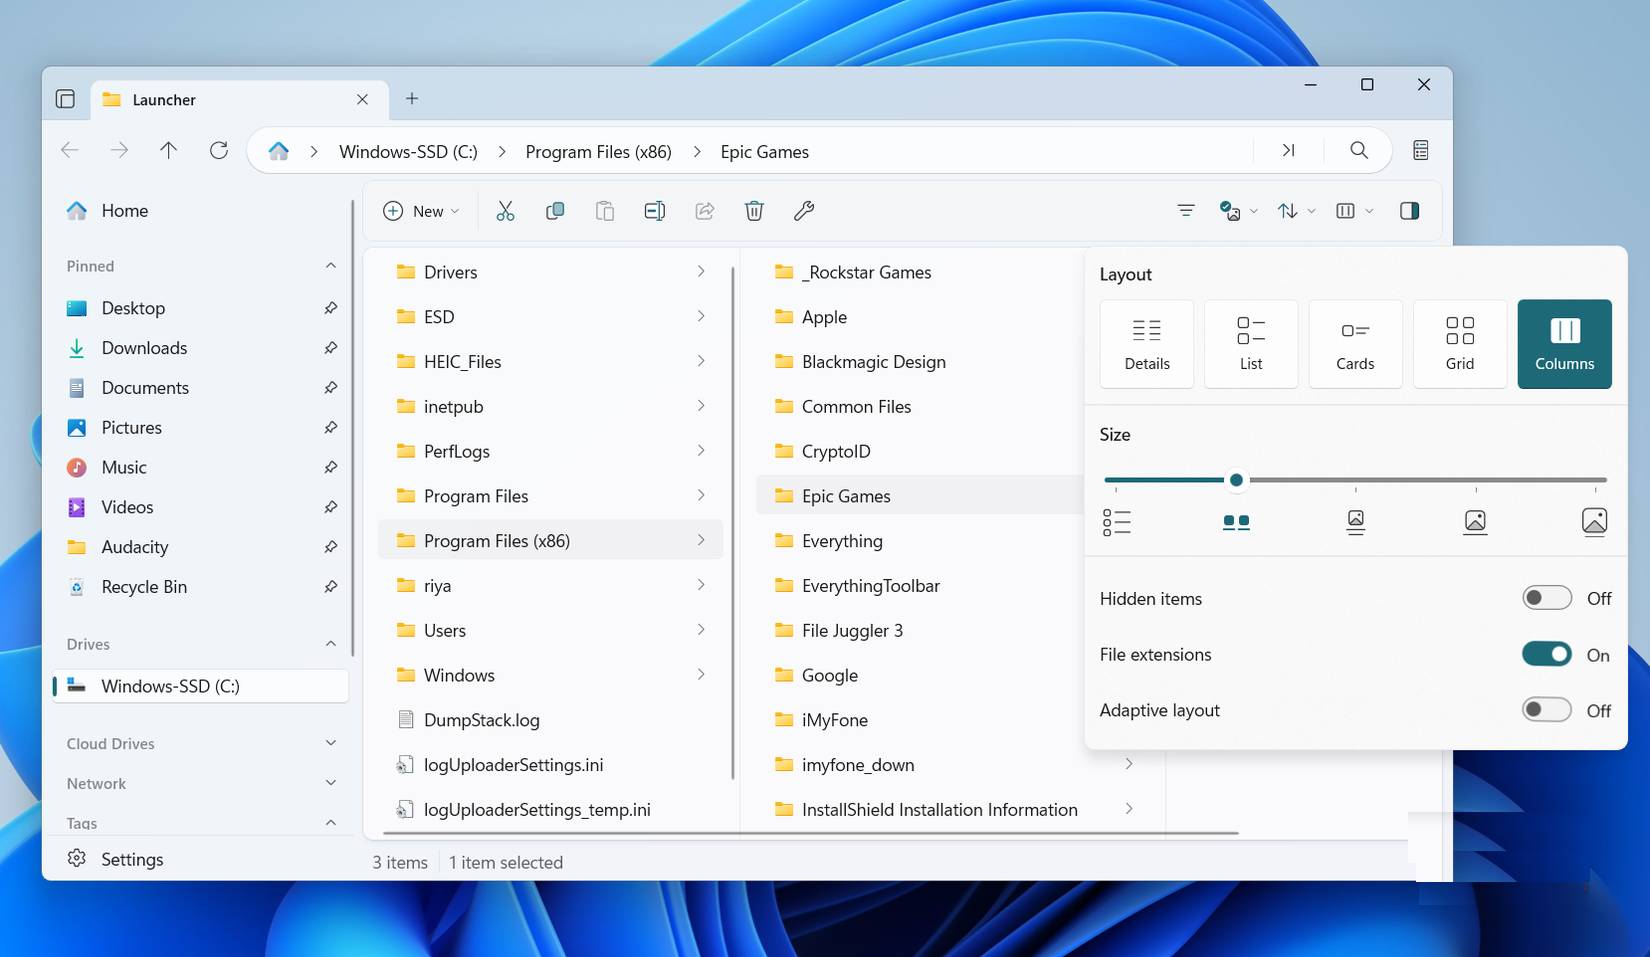The image size is (1650, 957).
Task: Select the Grid layout option
Action: pyautogui.click(x=1459, y=344)
